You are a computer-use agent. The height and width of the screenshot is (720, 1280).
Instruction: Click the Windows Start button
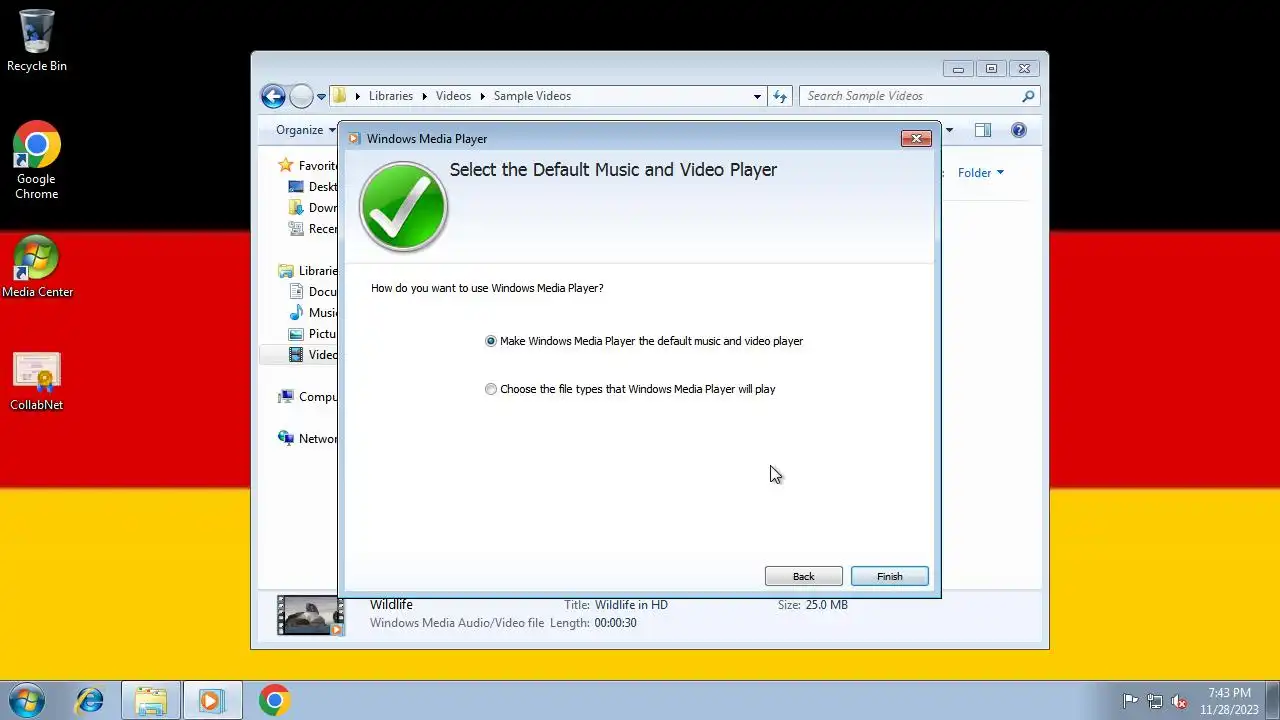tap(26, 700)
